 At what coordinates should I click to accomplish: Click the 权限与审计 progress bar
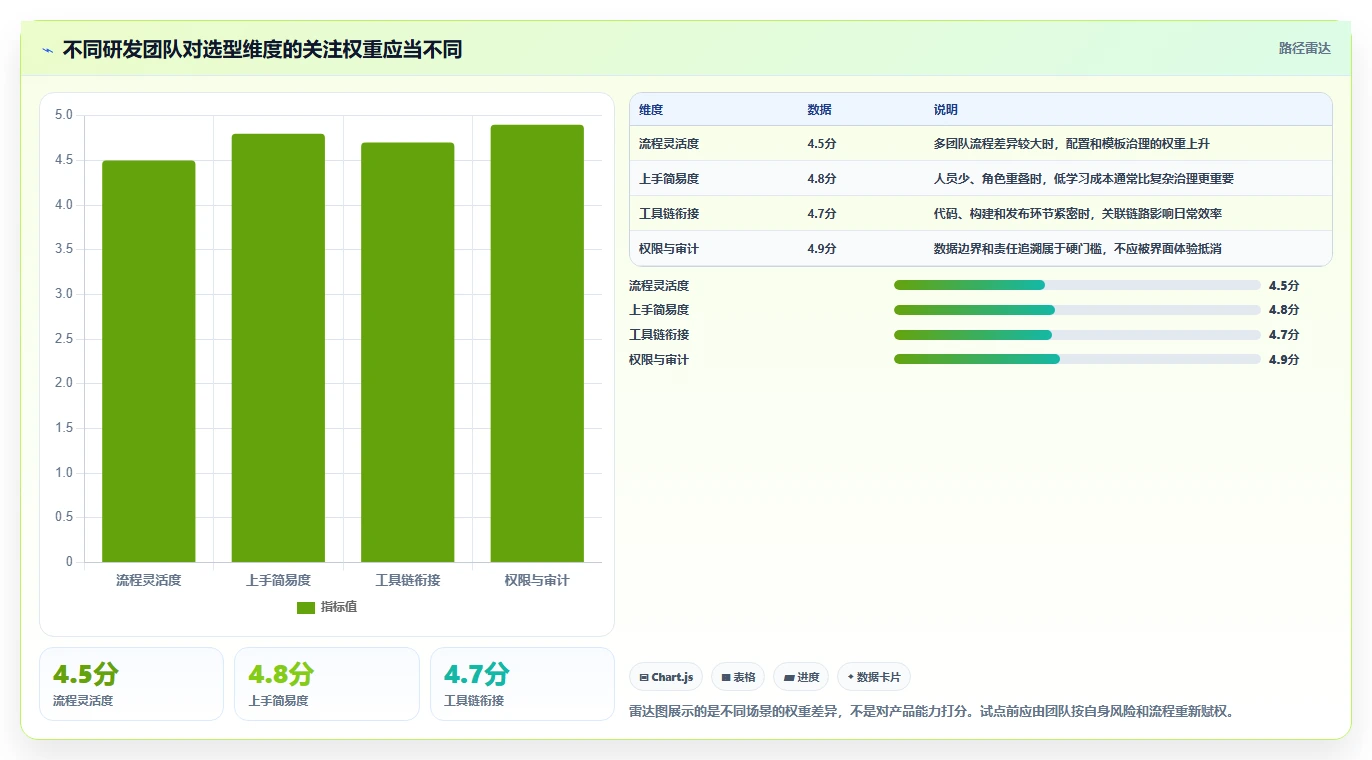1077,359
